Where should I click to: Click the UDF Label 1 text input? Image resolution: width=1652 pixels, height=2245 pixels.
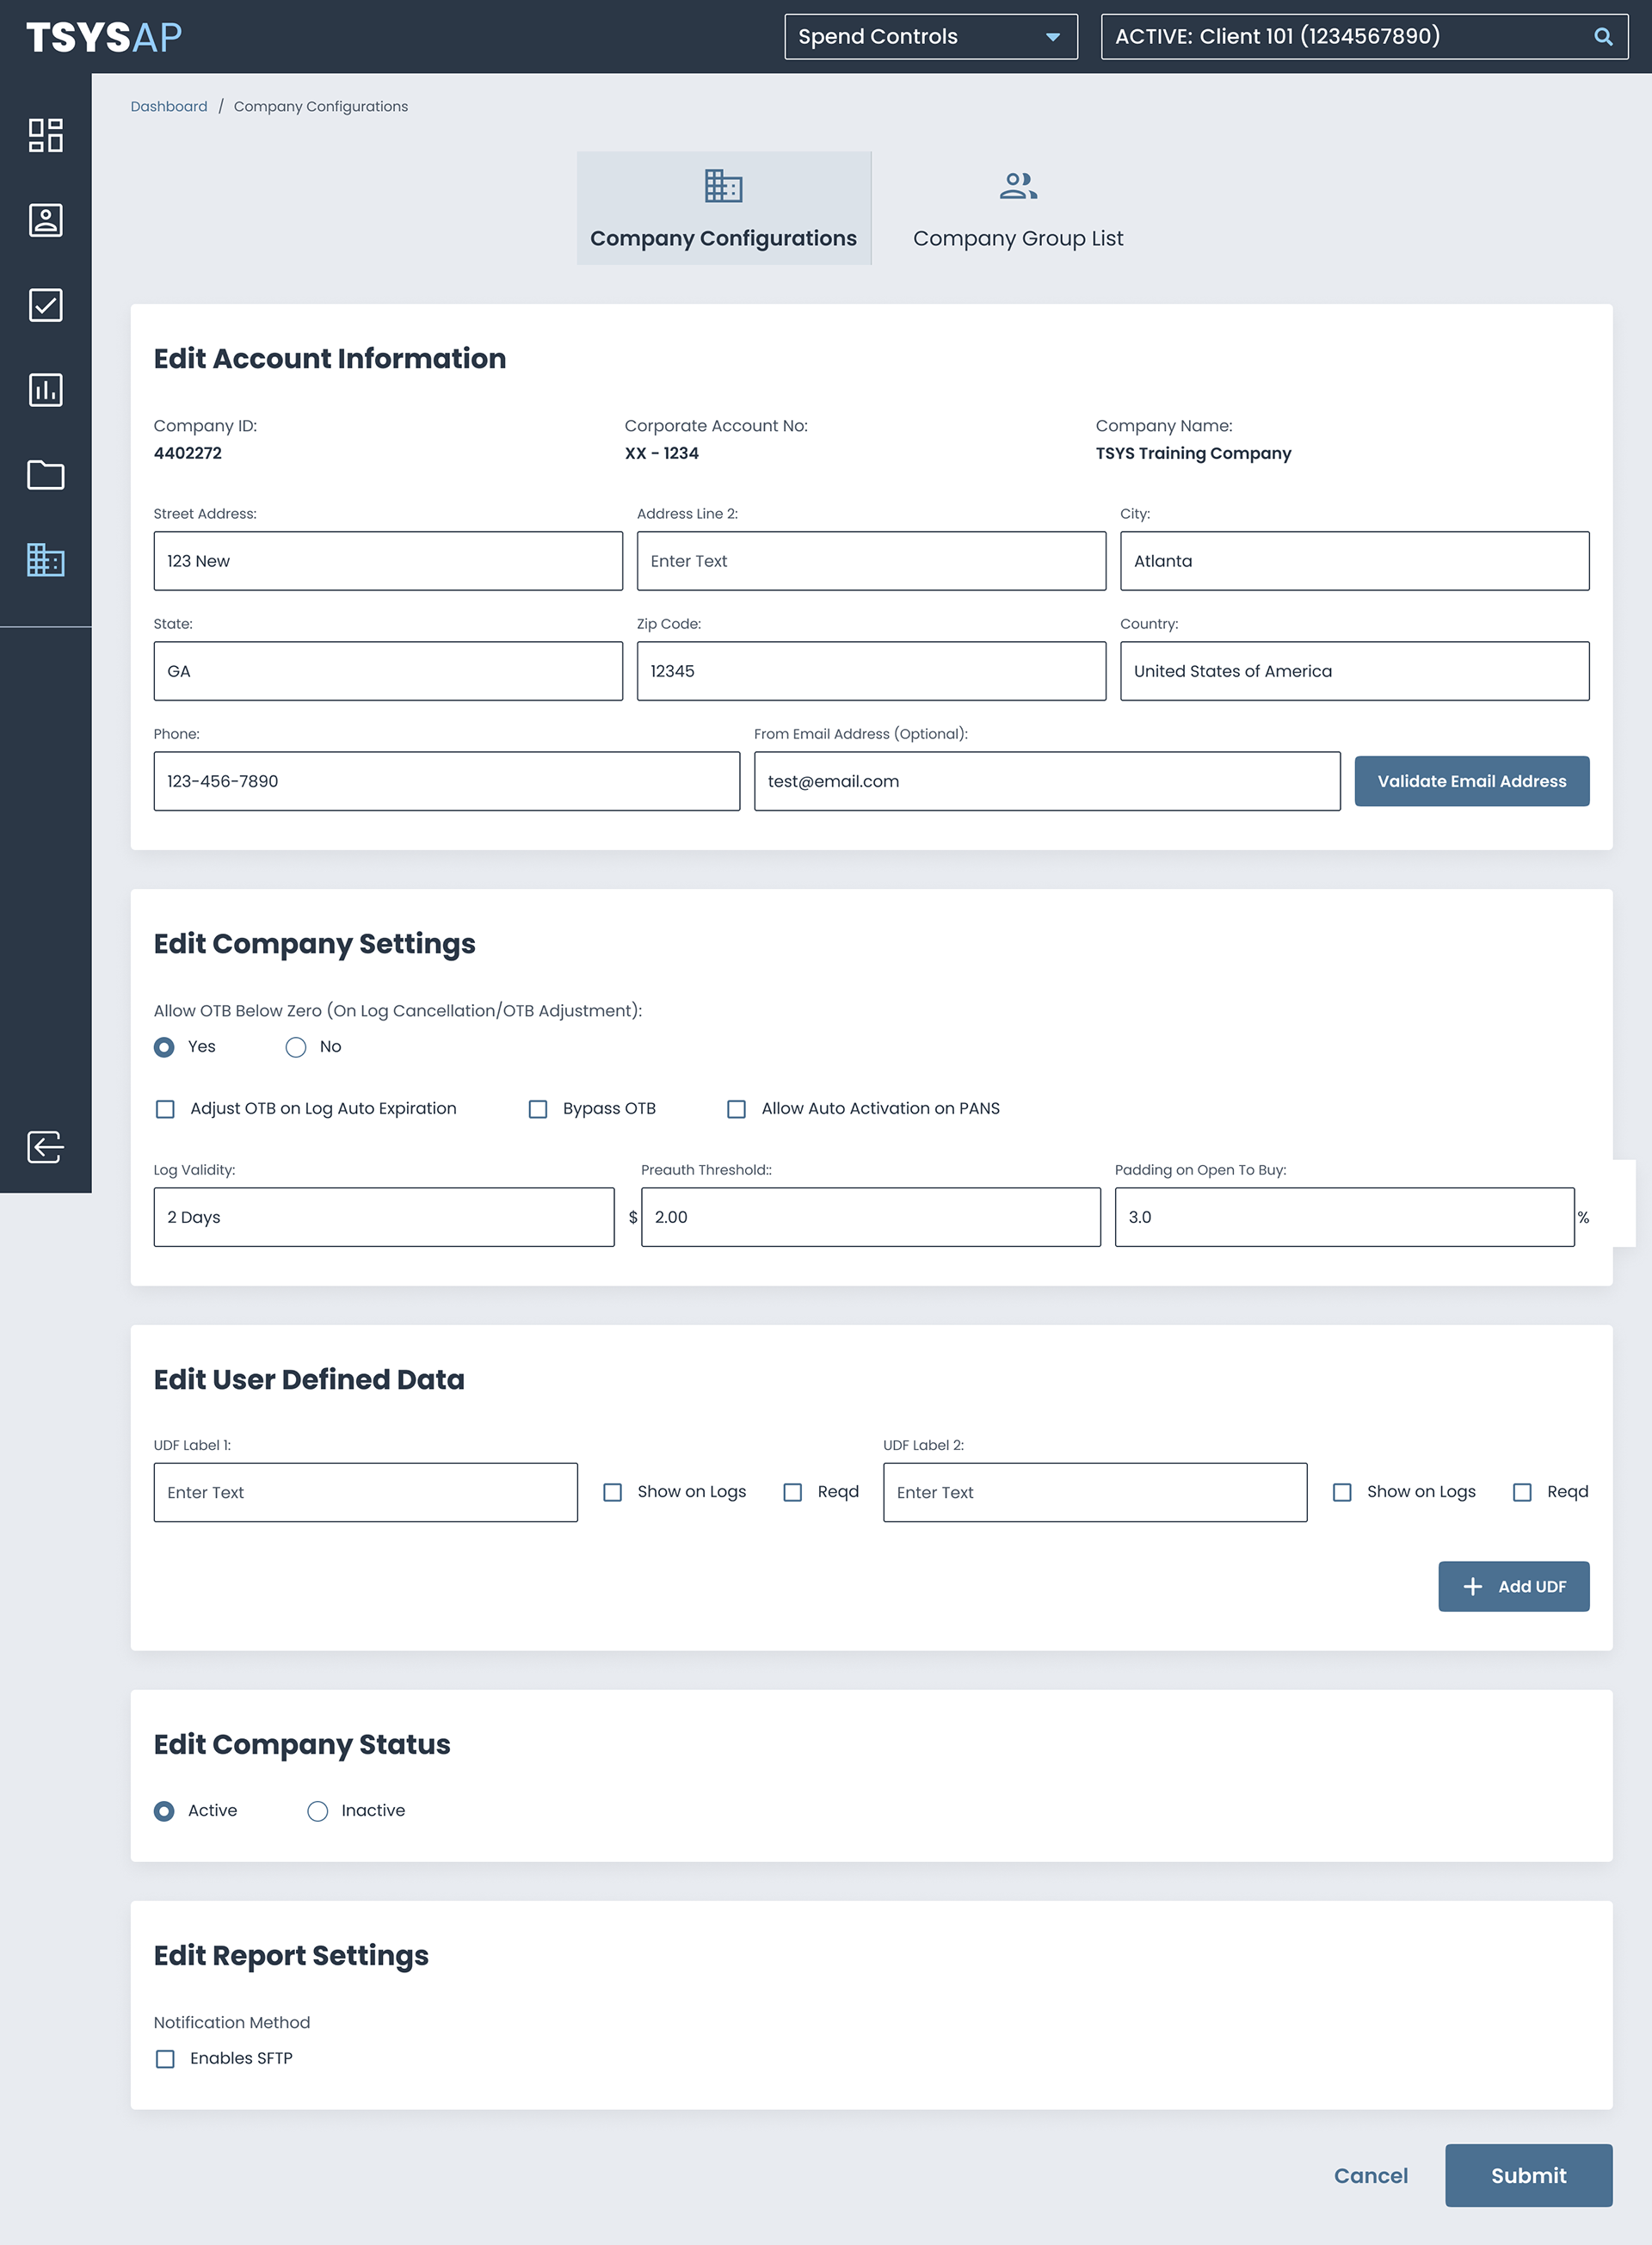[x=366, y=1492]
